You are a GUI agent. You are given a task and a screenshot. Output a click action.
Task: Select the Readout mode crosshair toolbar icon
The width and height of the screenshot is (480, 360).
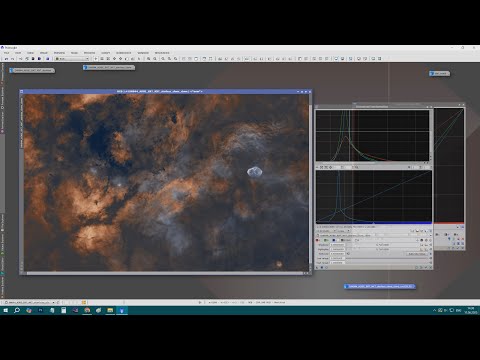click(96, 59)
